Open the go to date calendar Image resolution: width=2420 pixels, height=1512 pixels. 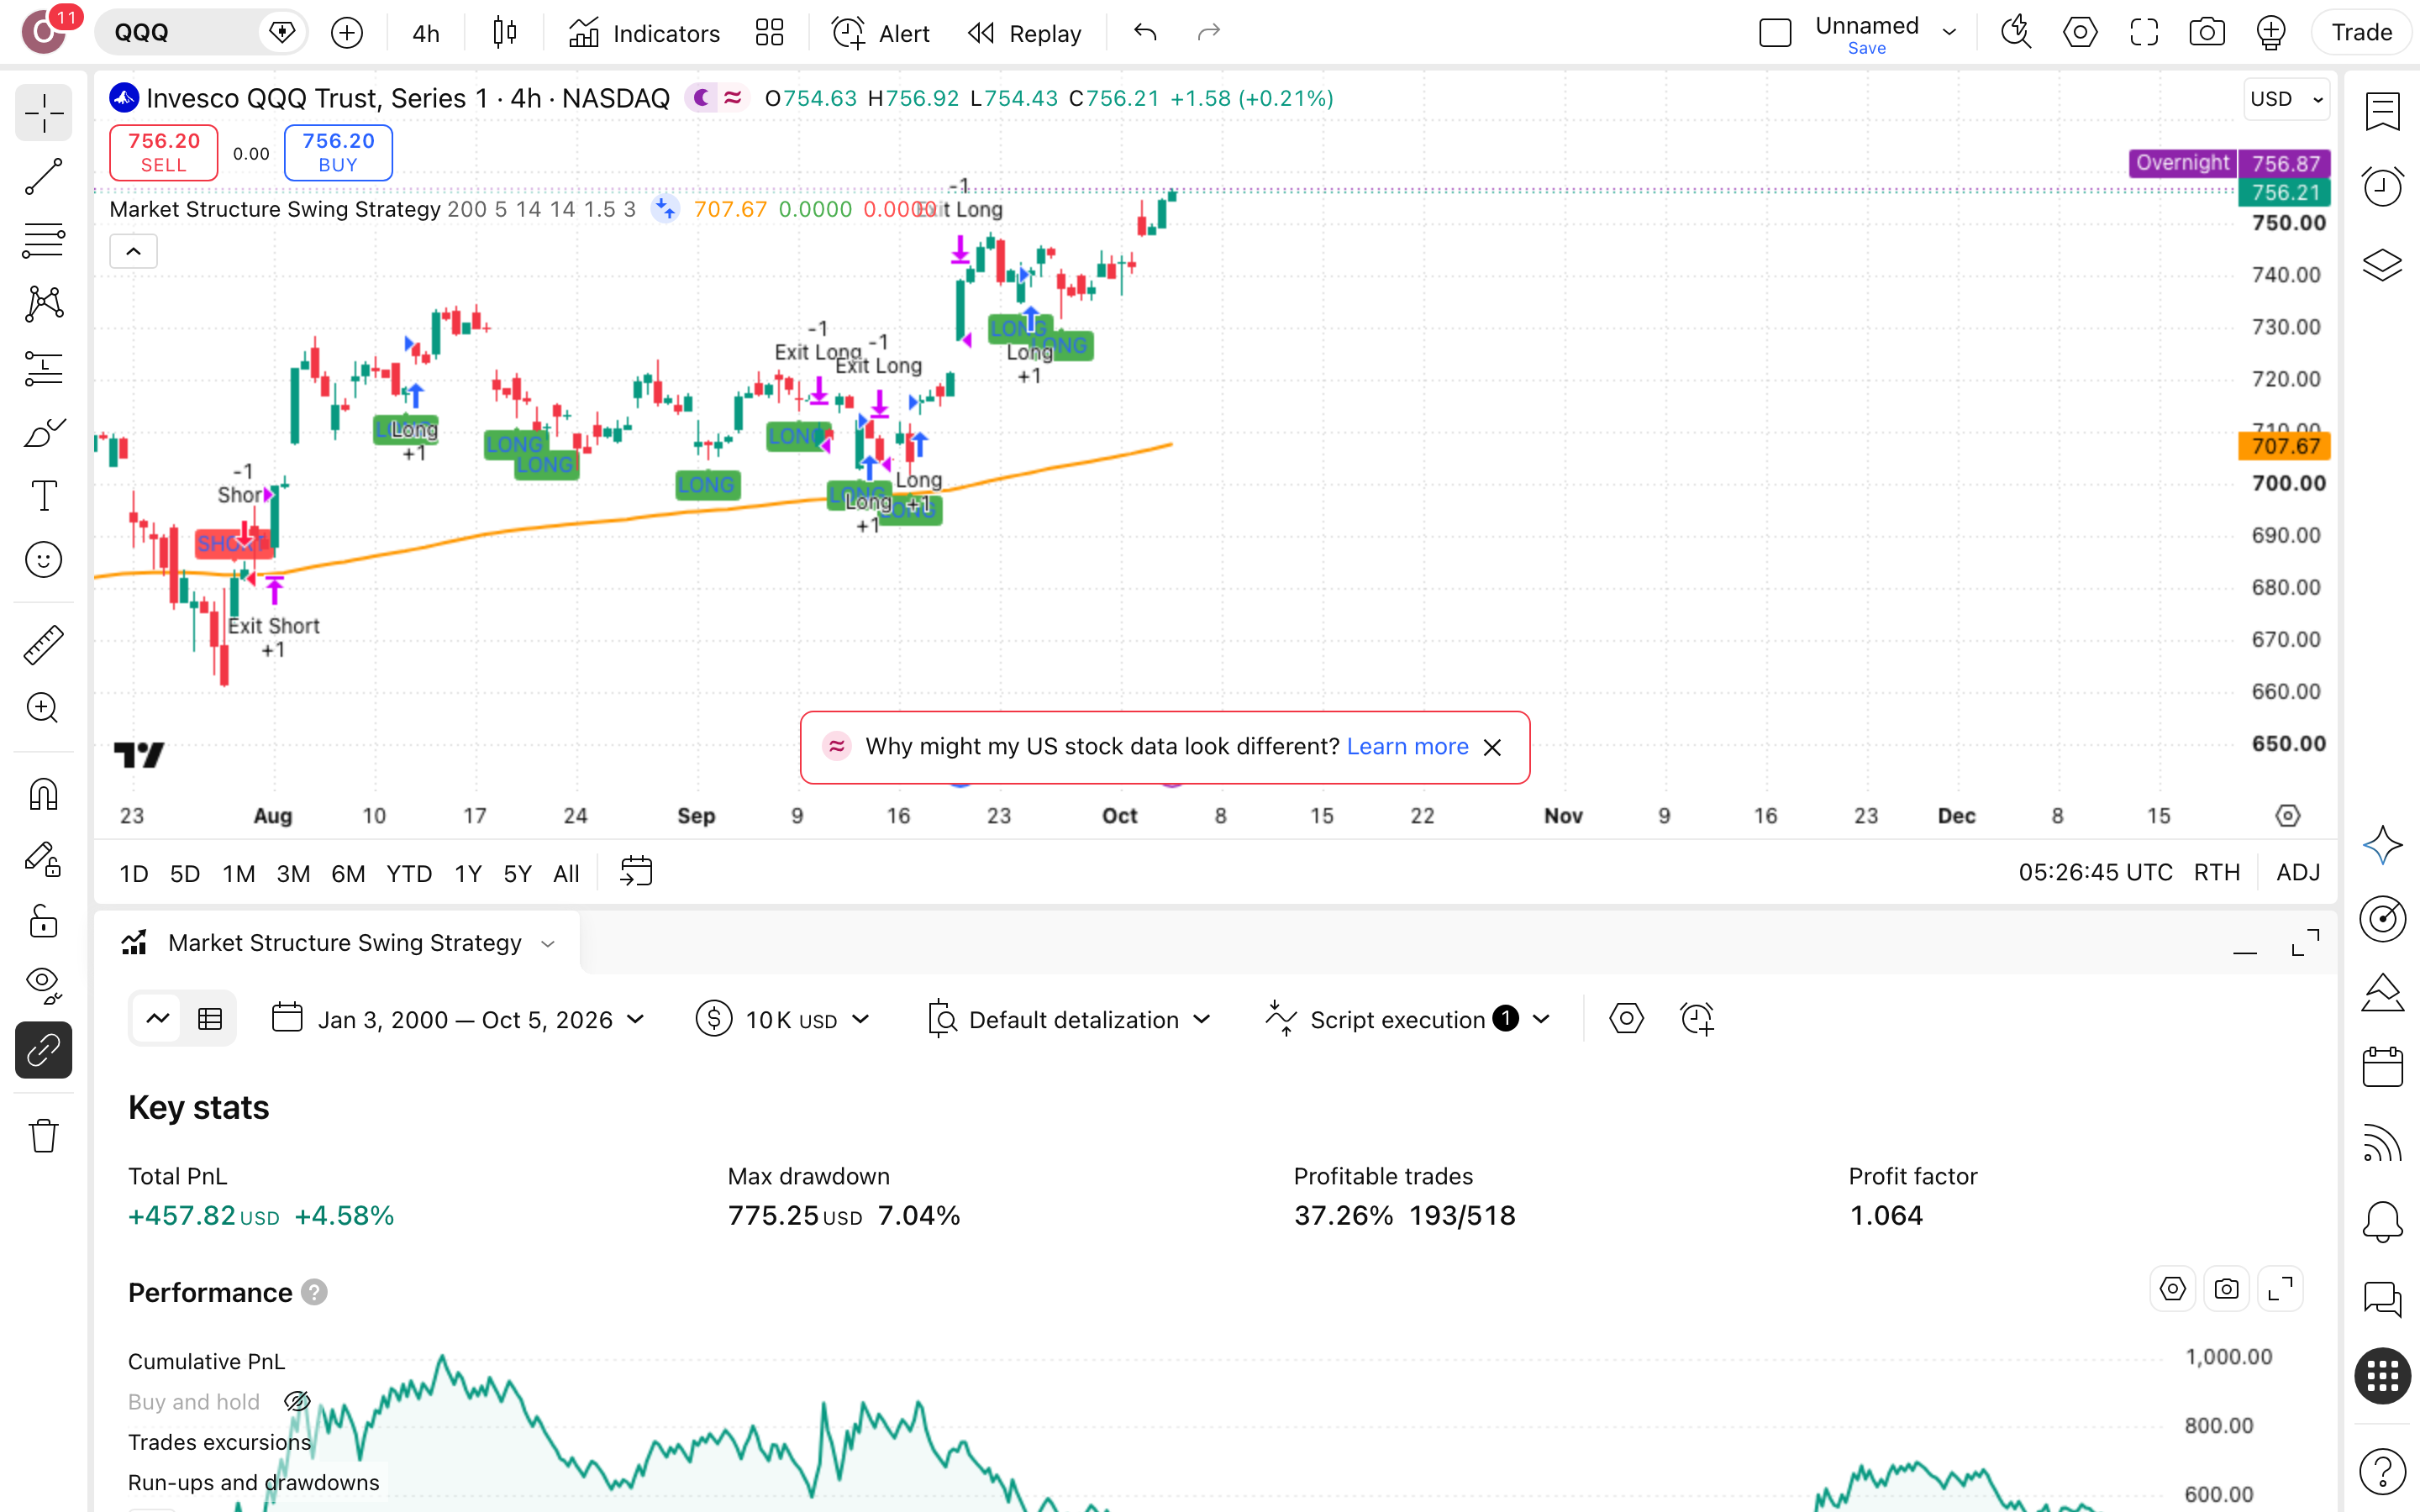tap(636, 872)
